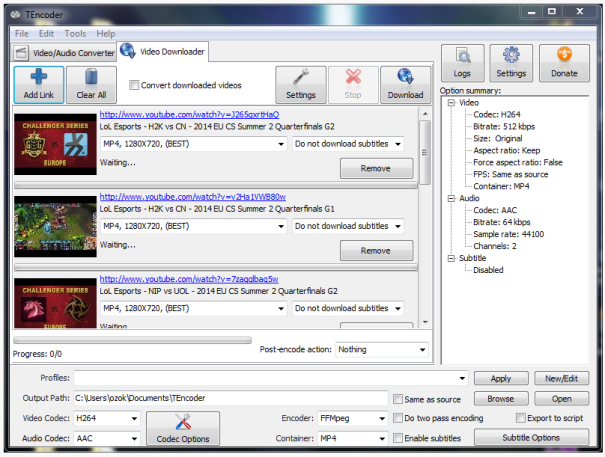Image resolution: width=605 pixels, height=457 pixels.
Task: Open Codec Options tools icon button
Action: click(x=183, y=428)
